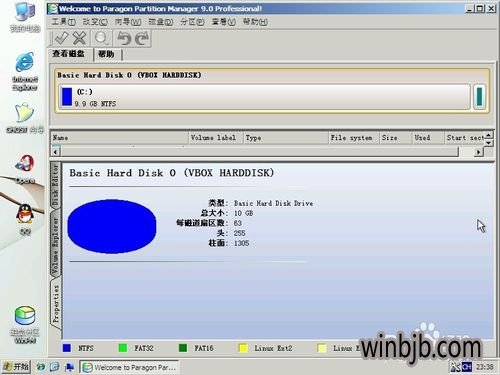Click the partition list right scroll arrow
Image resolution: width=500 pixels, height=375 pixels.
tap(479, 152)
